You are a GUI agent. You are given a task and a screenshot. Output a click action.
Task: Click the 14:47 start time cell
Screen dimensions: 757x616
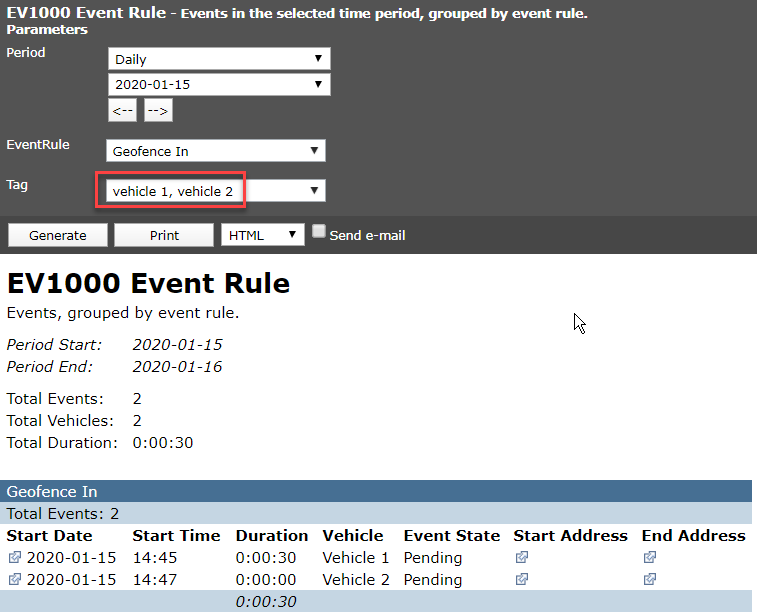click(154, 579)
